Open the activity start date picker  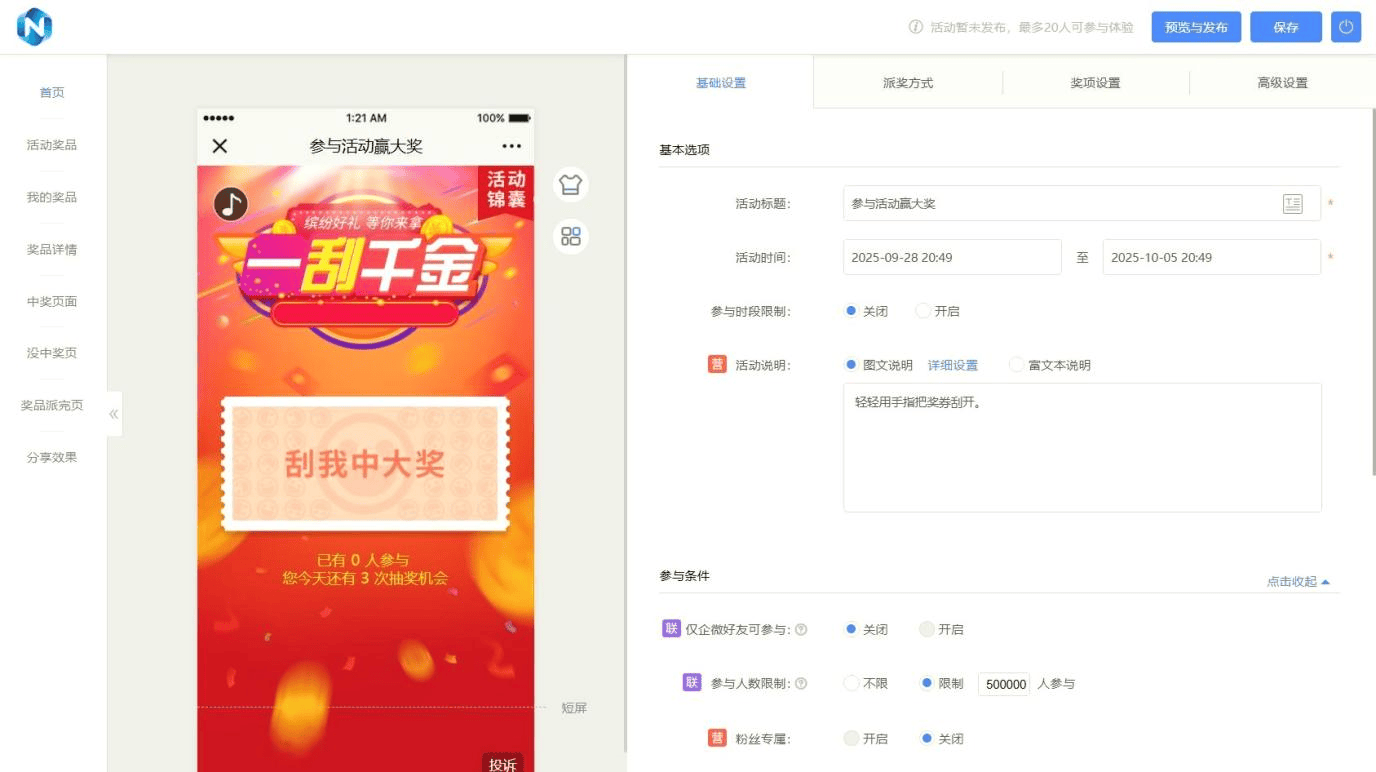[951, 257]
